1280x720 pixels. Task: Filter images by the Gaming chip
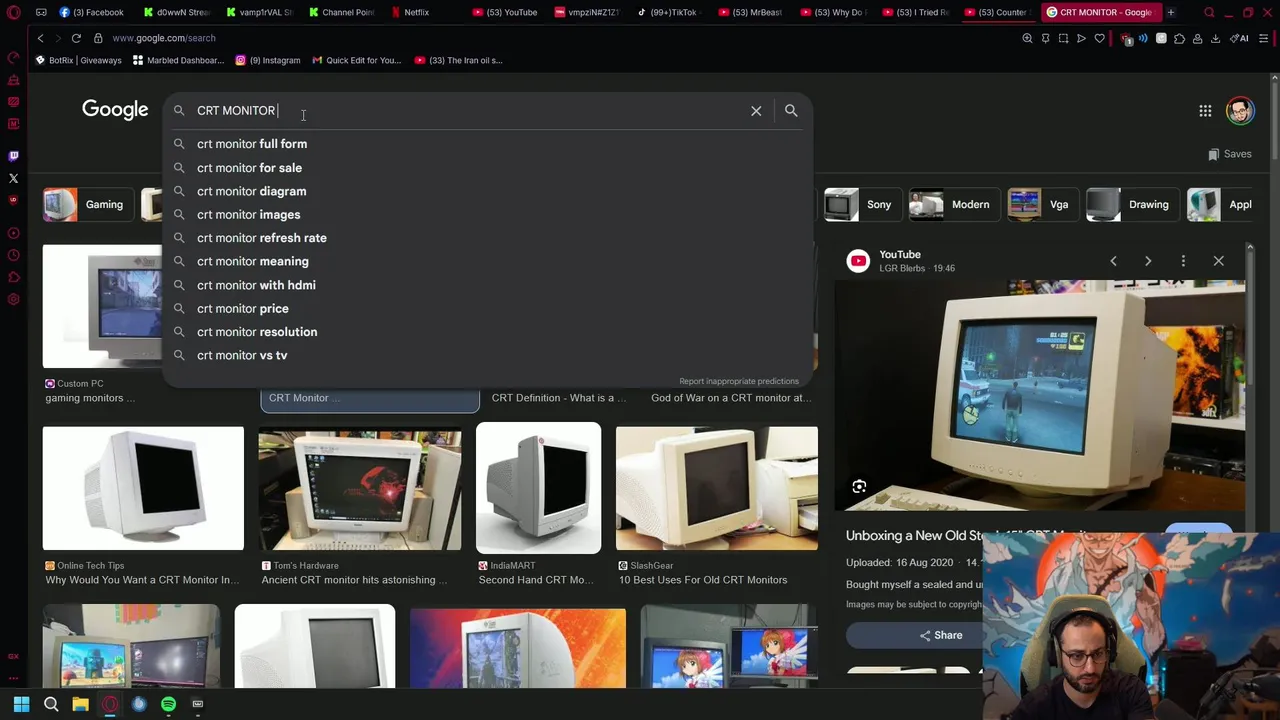[88, 205]
